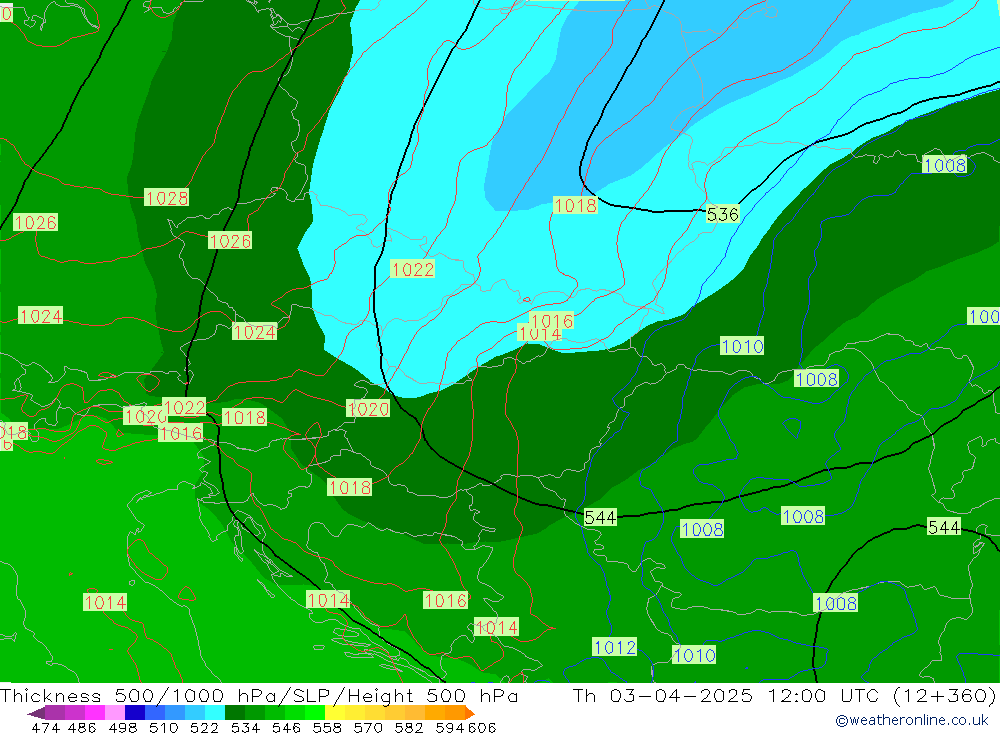Click the bright magenta legend swatch
The width and height of the screenshot is (1000, 733).
point(94,712)
